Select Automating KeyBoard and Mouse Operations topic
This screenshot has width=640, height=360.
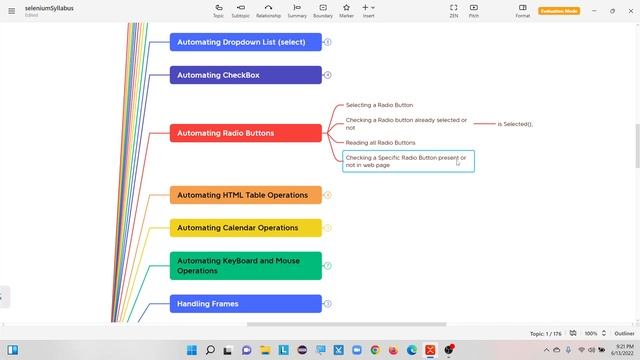coord(246,266)
